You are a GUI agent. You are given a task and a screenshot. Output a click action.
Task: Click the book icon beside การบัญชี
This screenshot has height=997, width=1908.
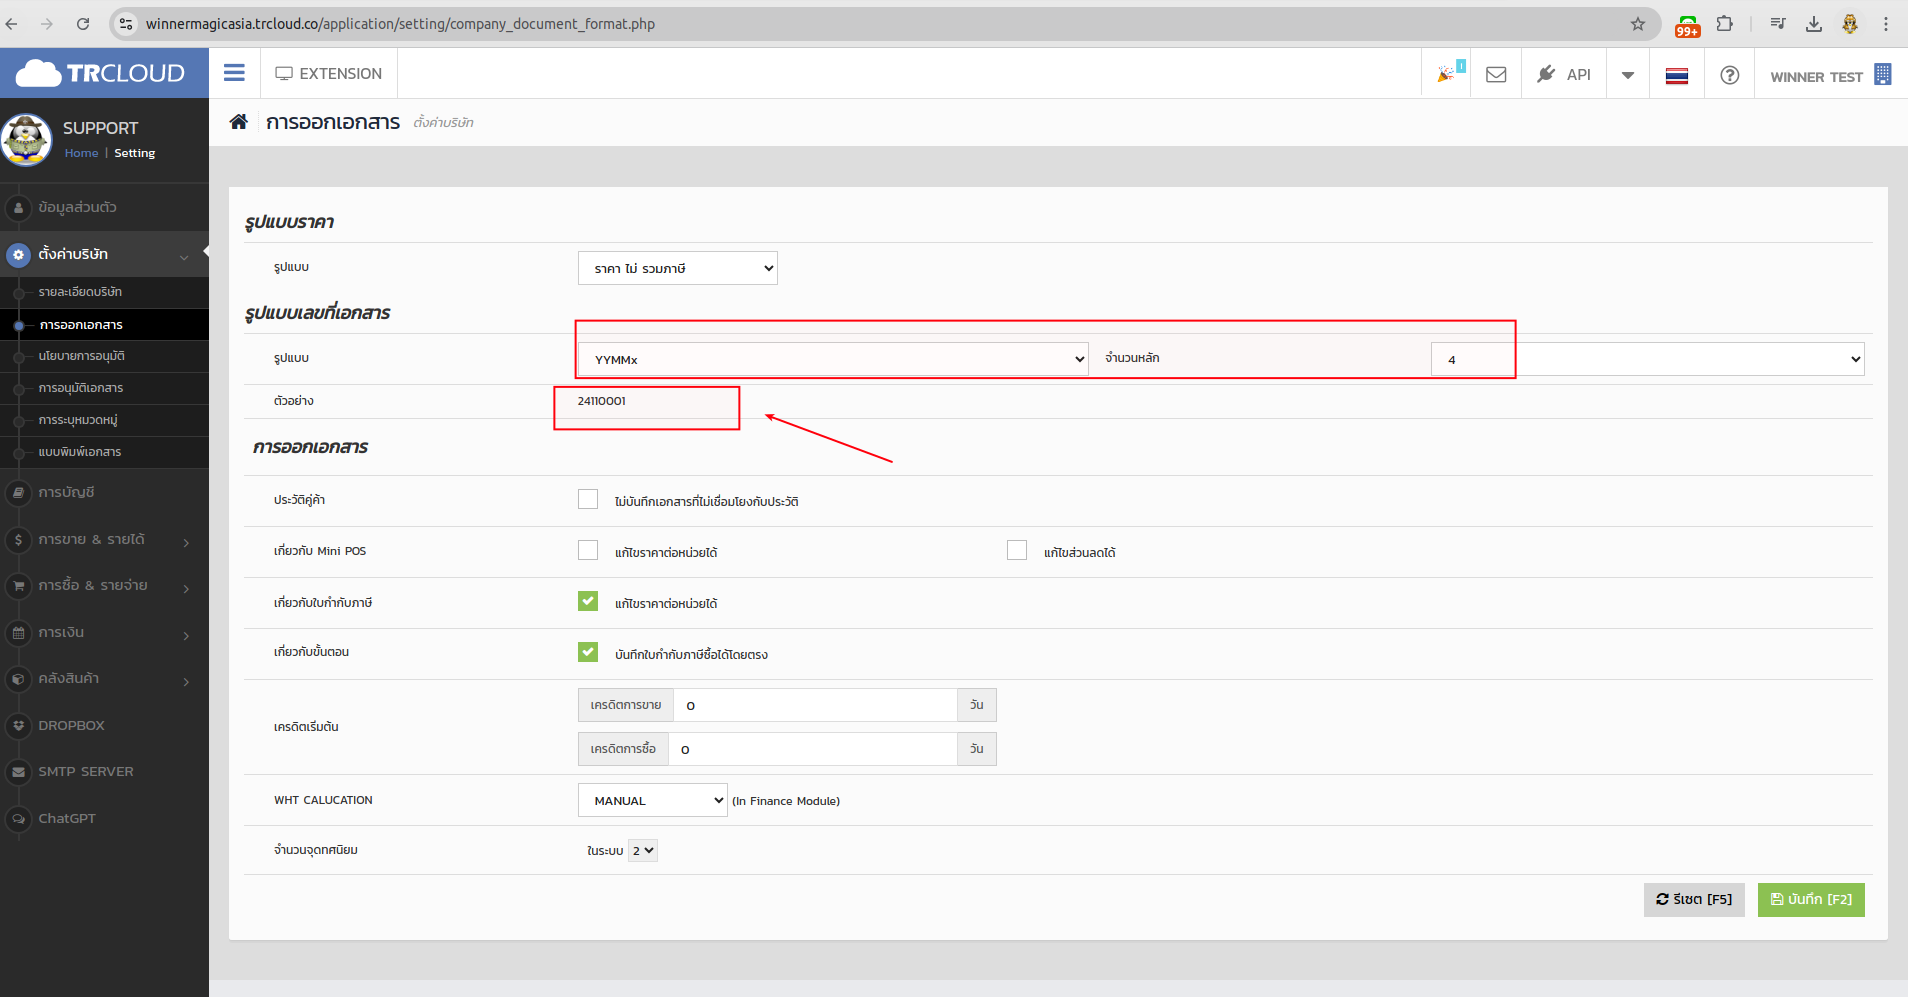coord(18,493)
